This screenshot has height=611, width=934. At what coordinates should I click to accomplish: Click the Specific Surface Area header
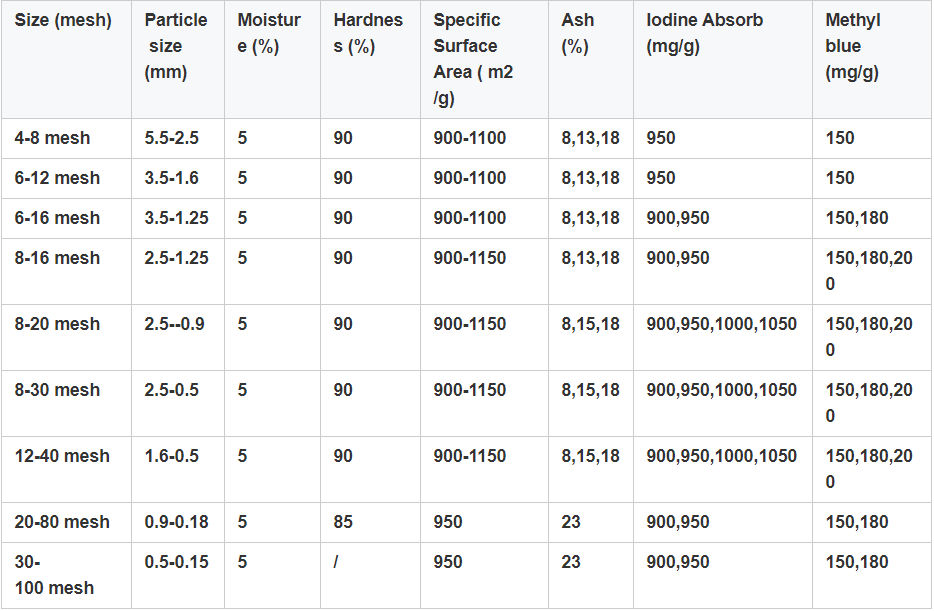[x=473, y=59]
